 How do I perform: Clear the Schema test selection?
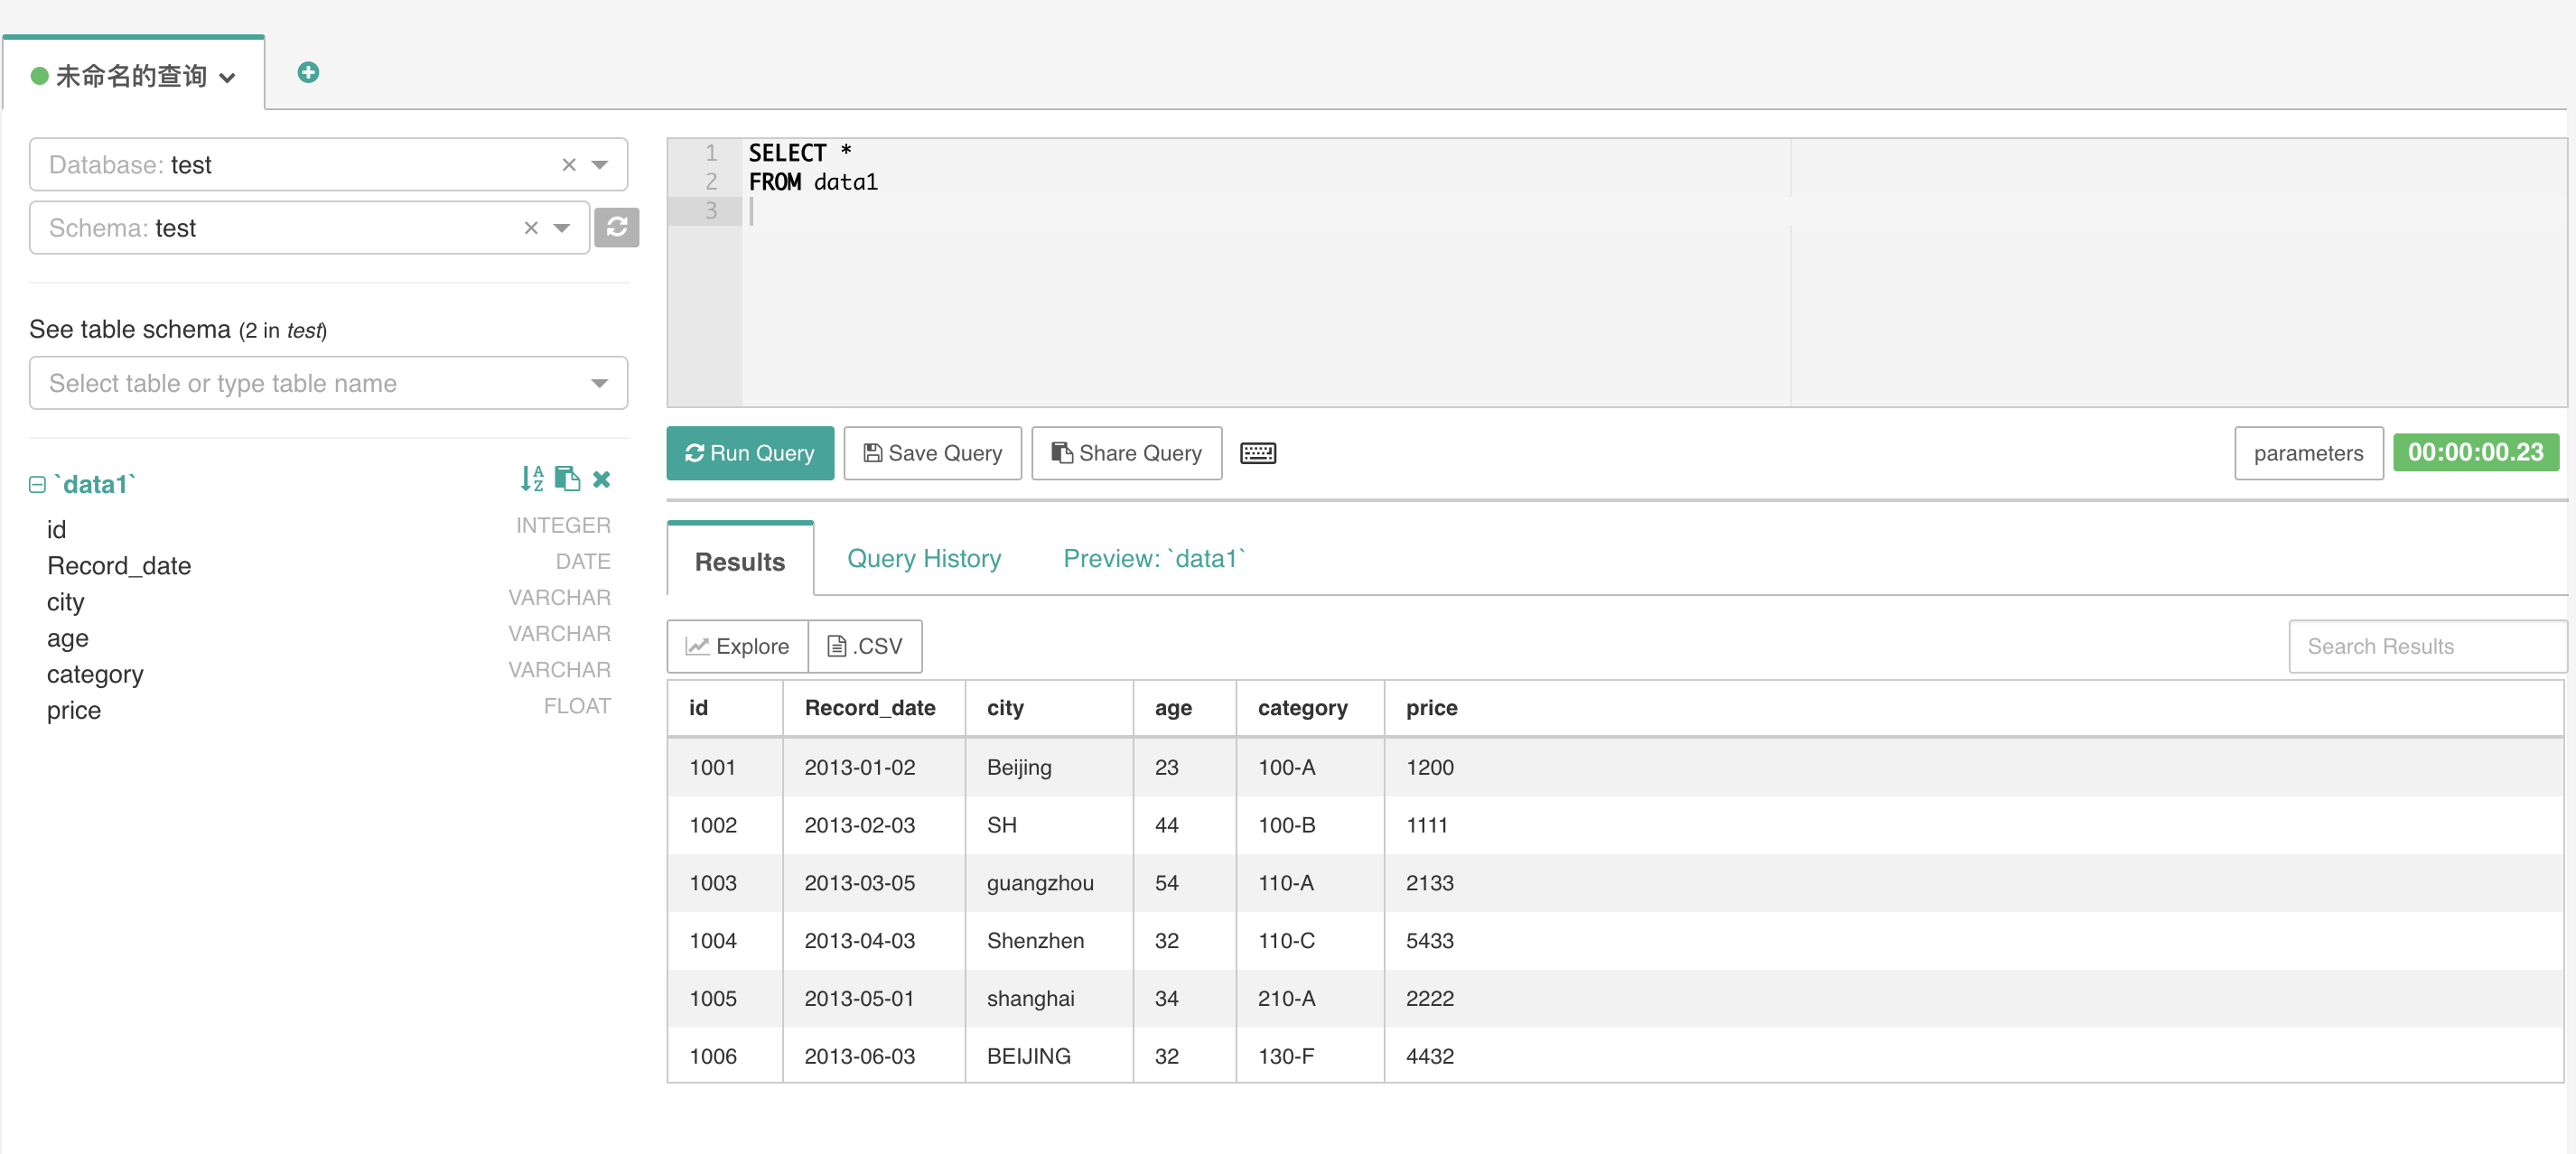point(531,228)
